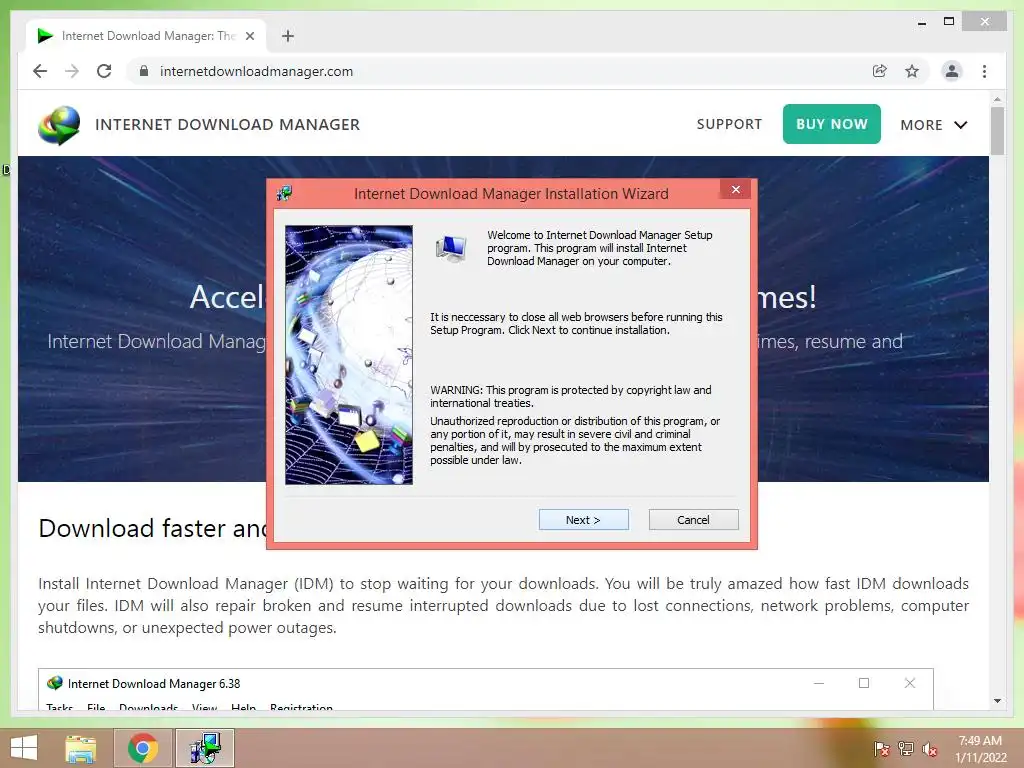Open the SUPPORT page
Viewport: 1024px width, 768px height.
(729, 124)
